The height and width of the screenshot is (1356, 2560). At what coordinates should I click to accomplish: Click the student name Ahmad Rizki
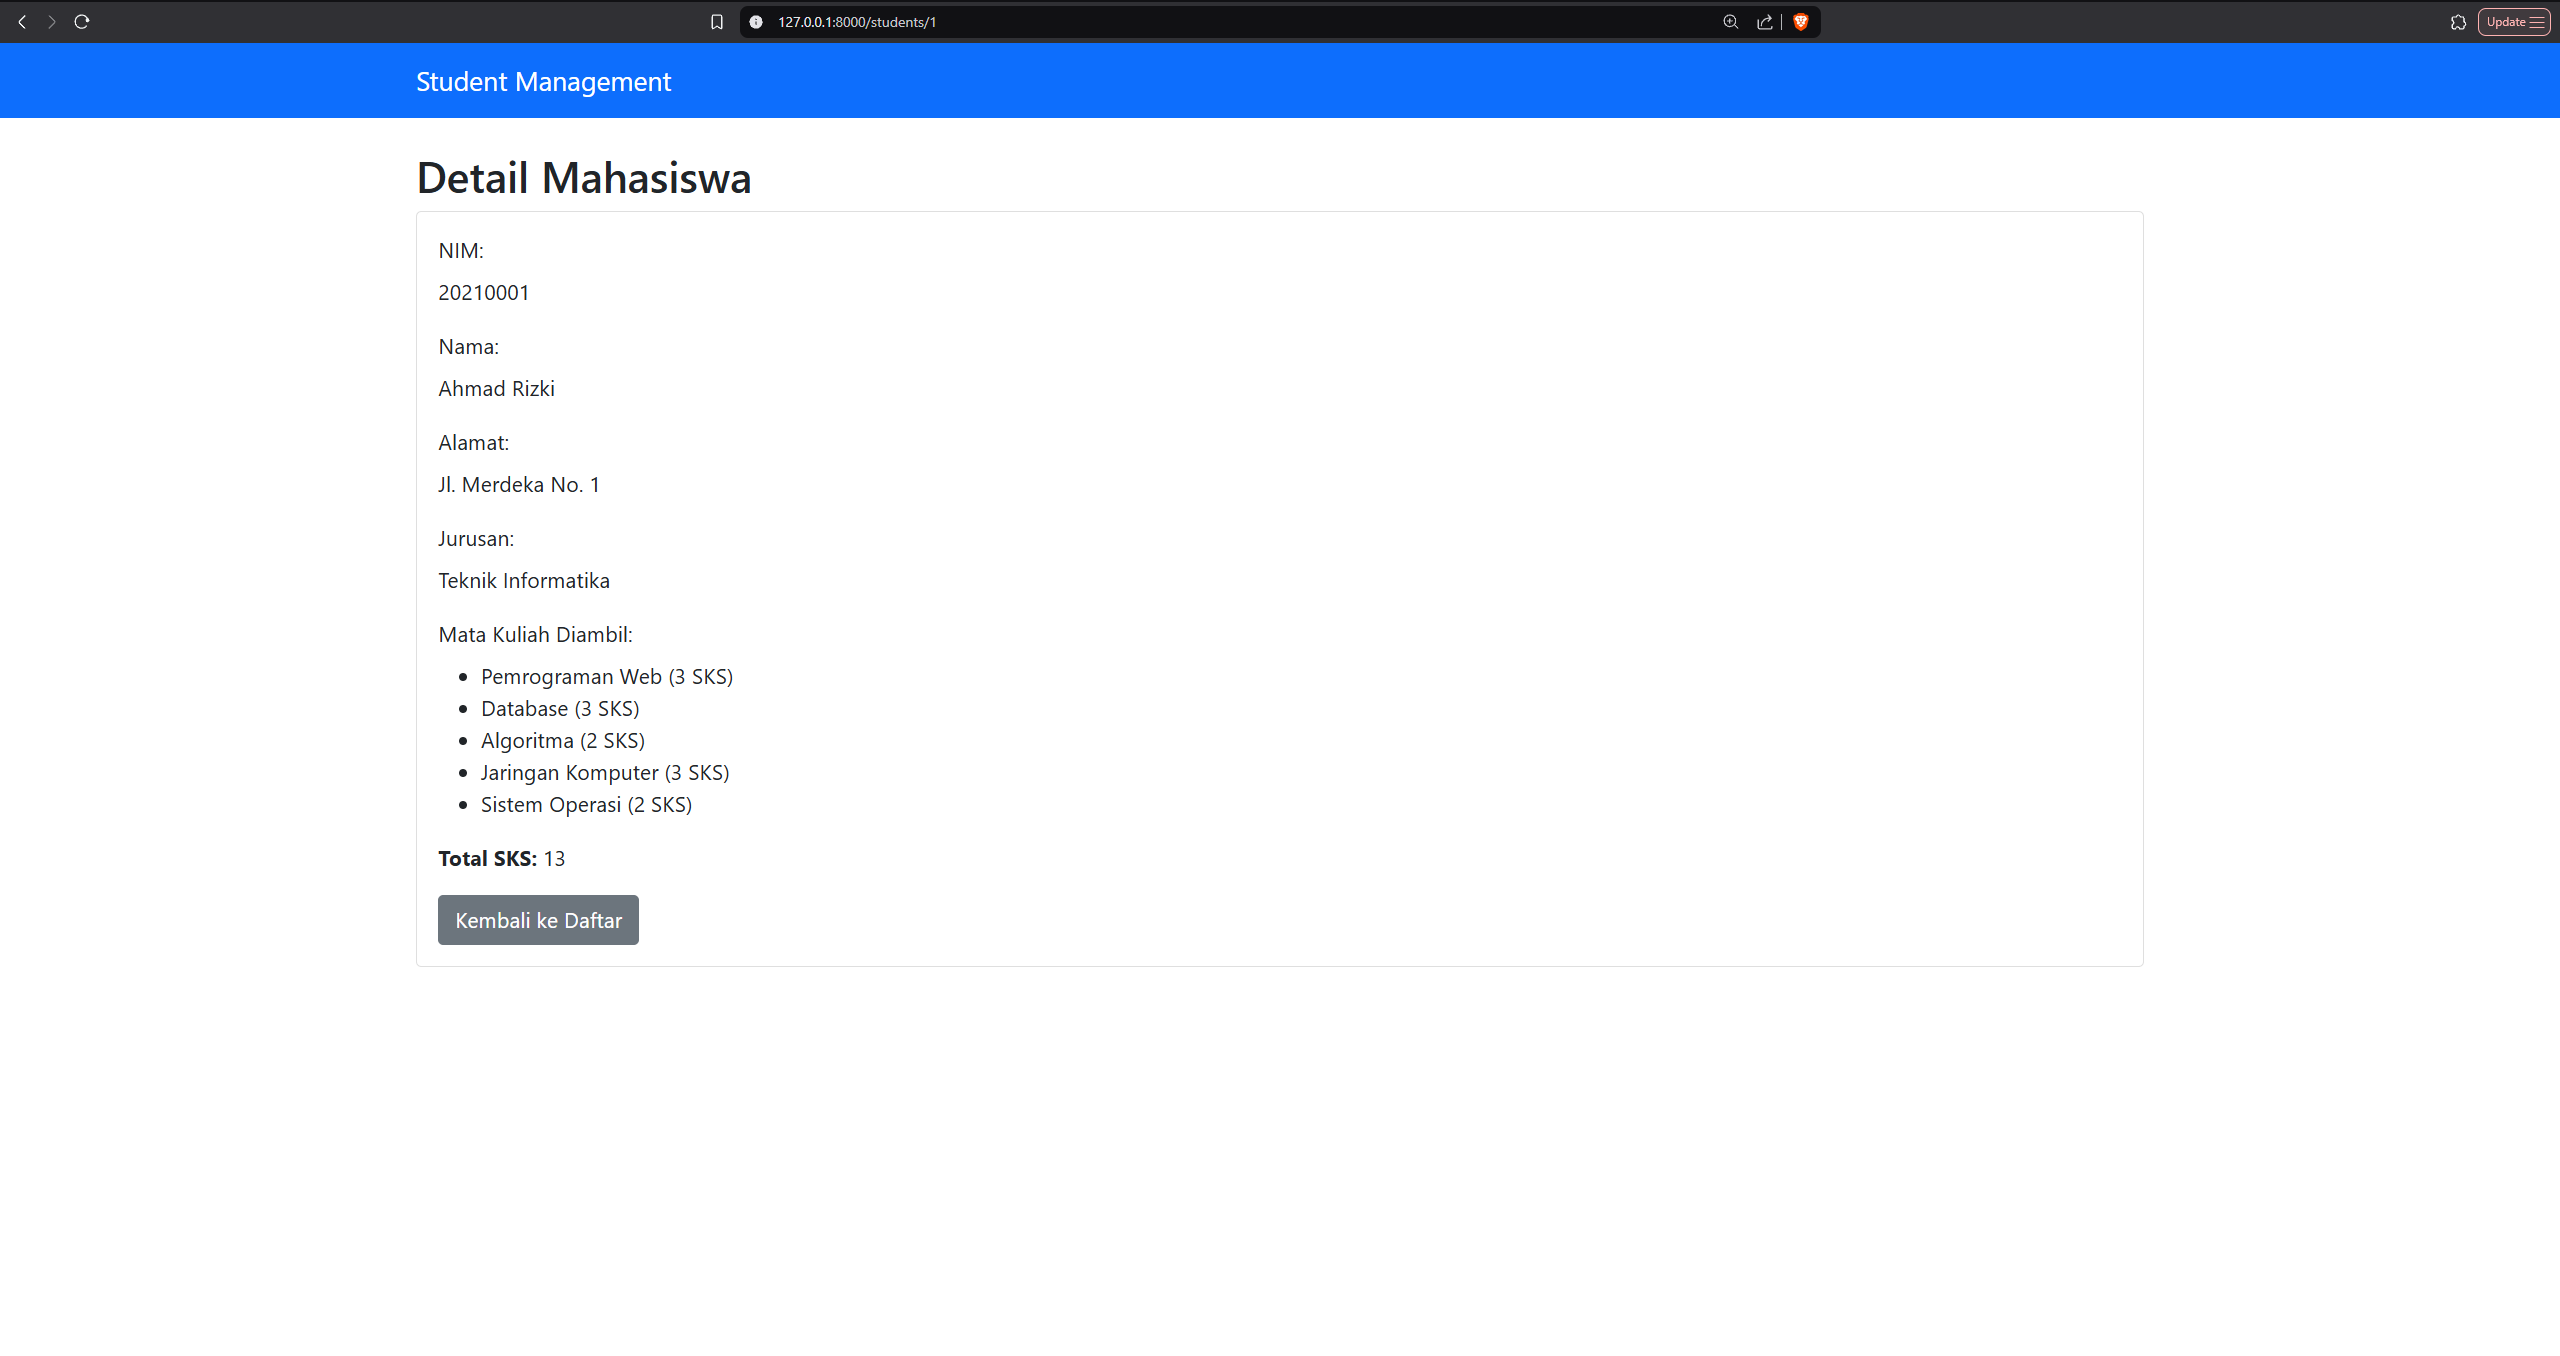pyautogui.click(x=496, y=388)
